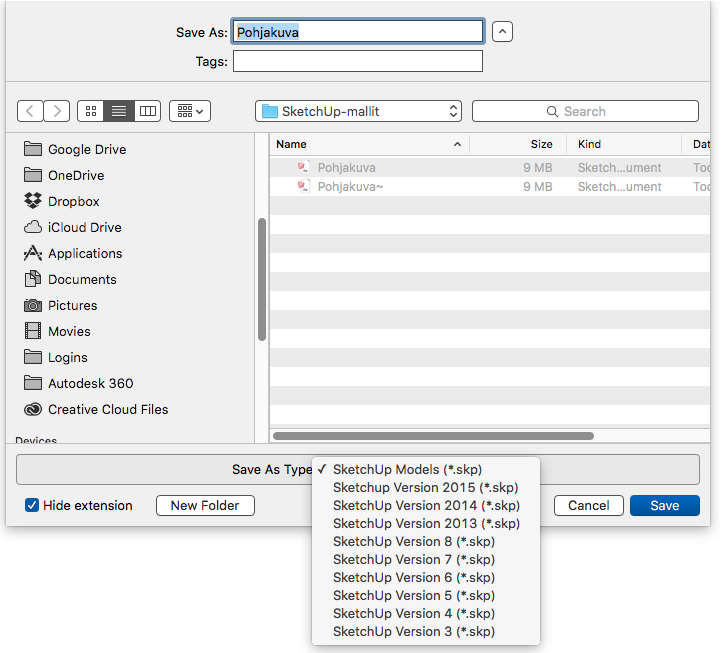Viewport: 721px width, 653px height.
Task: Choose SketchUp Version 3 (*.skp)
Action: (426, 631)
